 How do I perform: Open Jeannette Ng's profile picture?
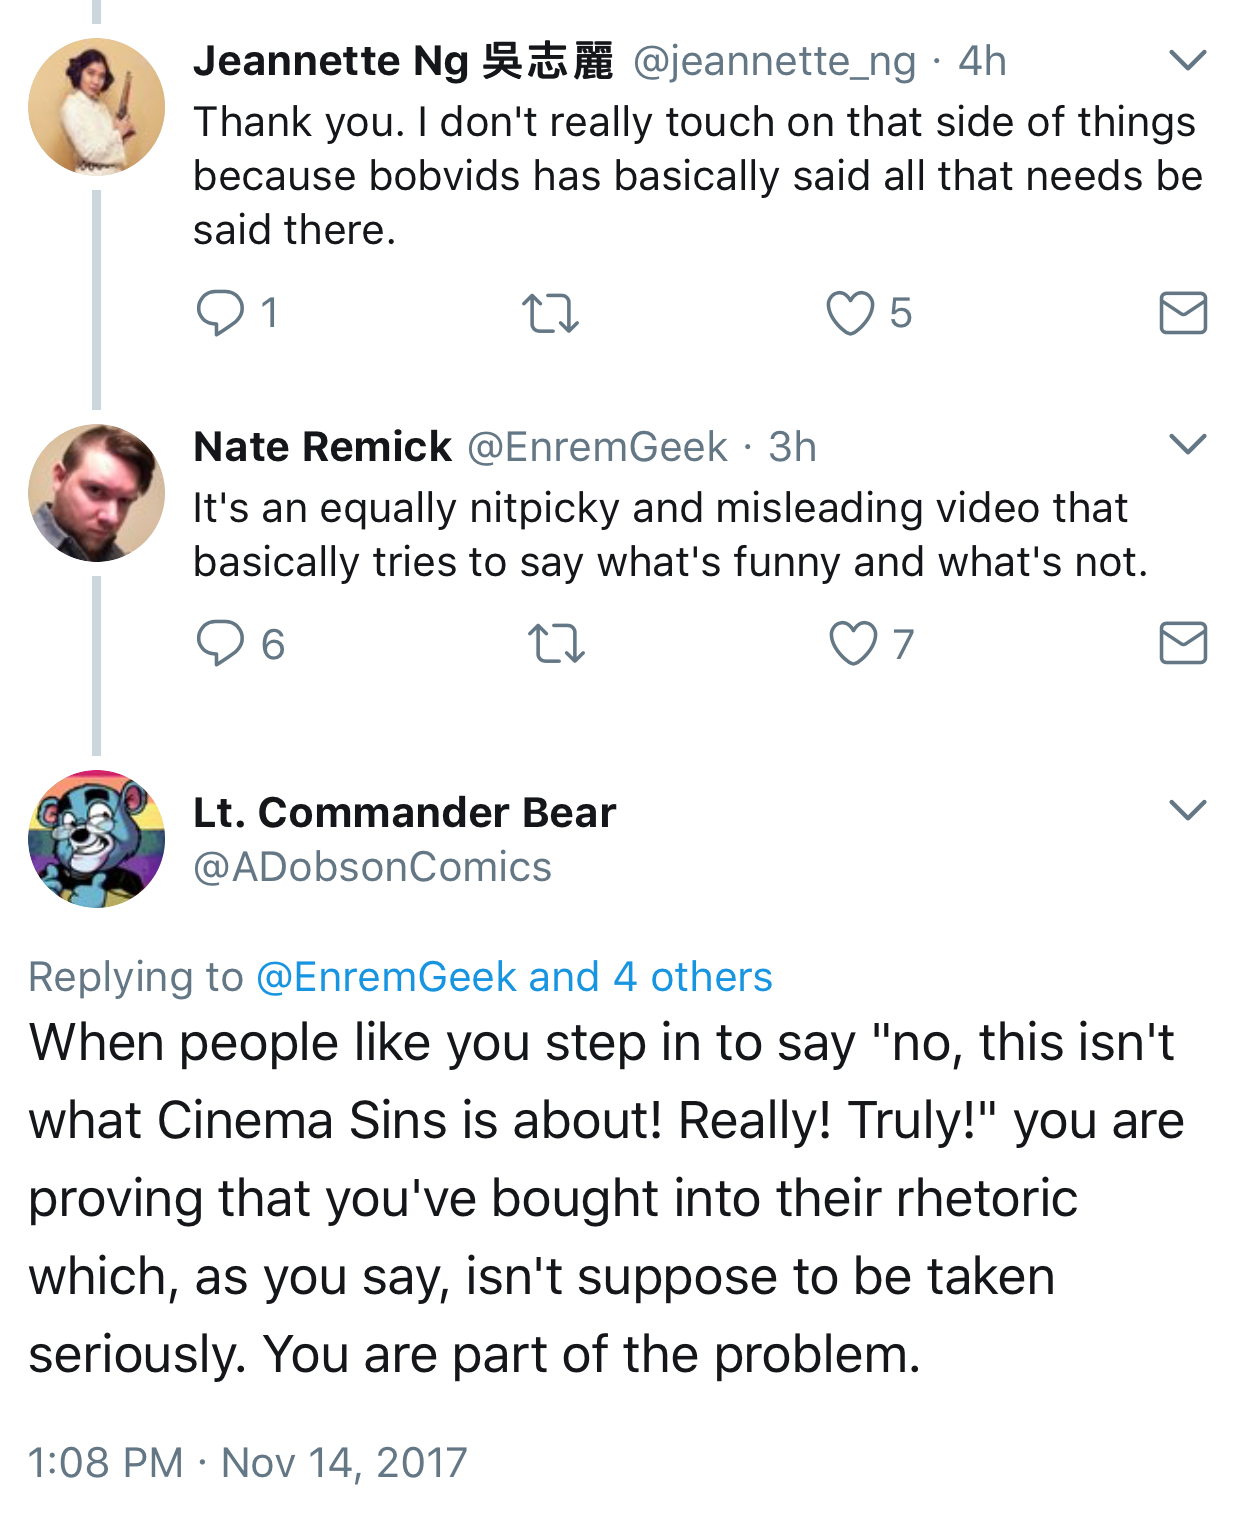pos(96,107)
